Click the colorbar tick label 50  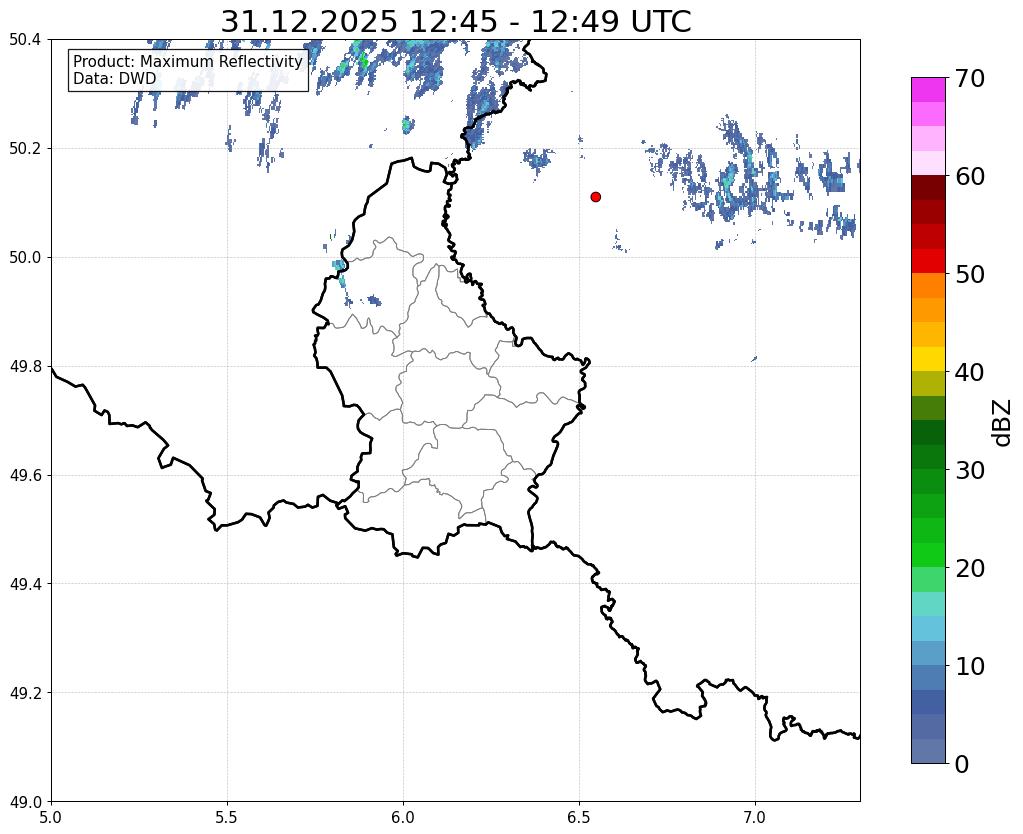coord(970,274)
